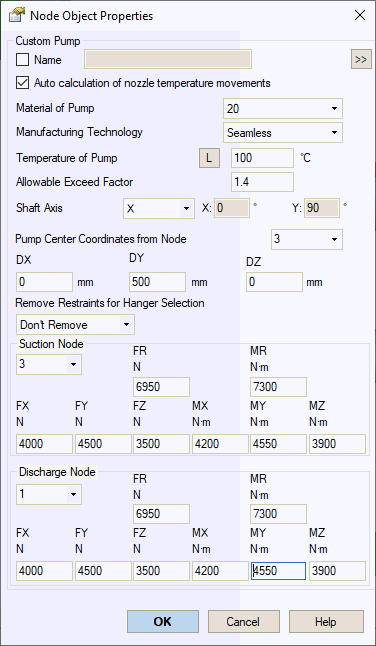Click the Suction Node FR 6950 field

point(161,387)
